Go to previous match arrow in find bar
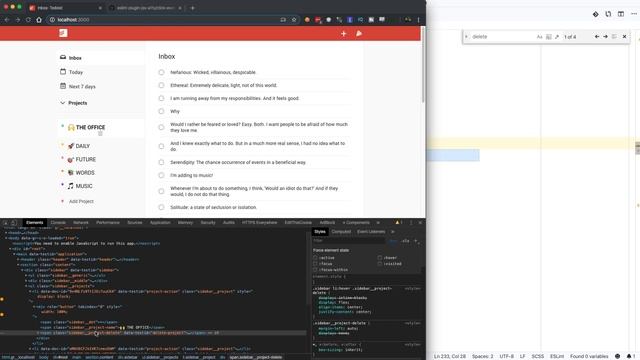Image resolution: width=640 pixels, height=360 pixels. pyautogui.click(x=597, y=37)
